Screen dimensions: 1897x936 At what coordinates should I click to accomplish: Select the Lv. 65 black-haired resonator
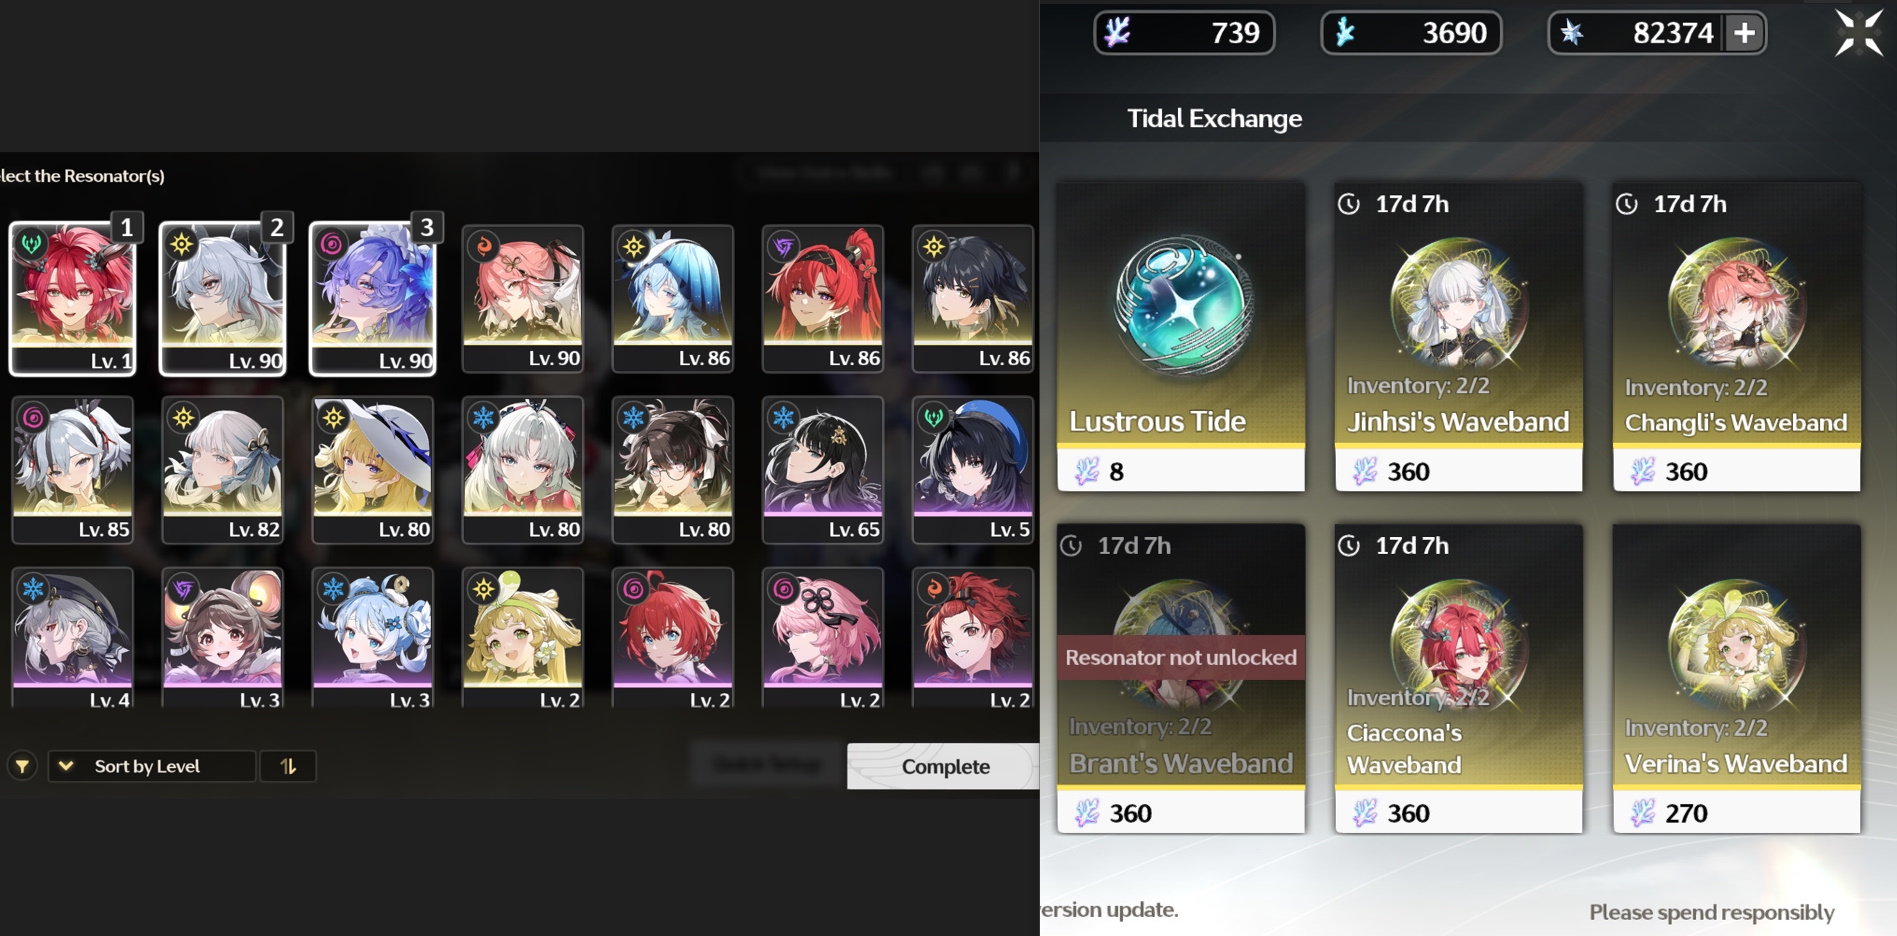pos(823,470)
